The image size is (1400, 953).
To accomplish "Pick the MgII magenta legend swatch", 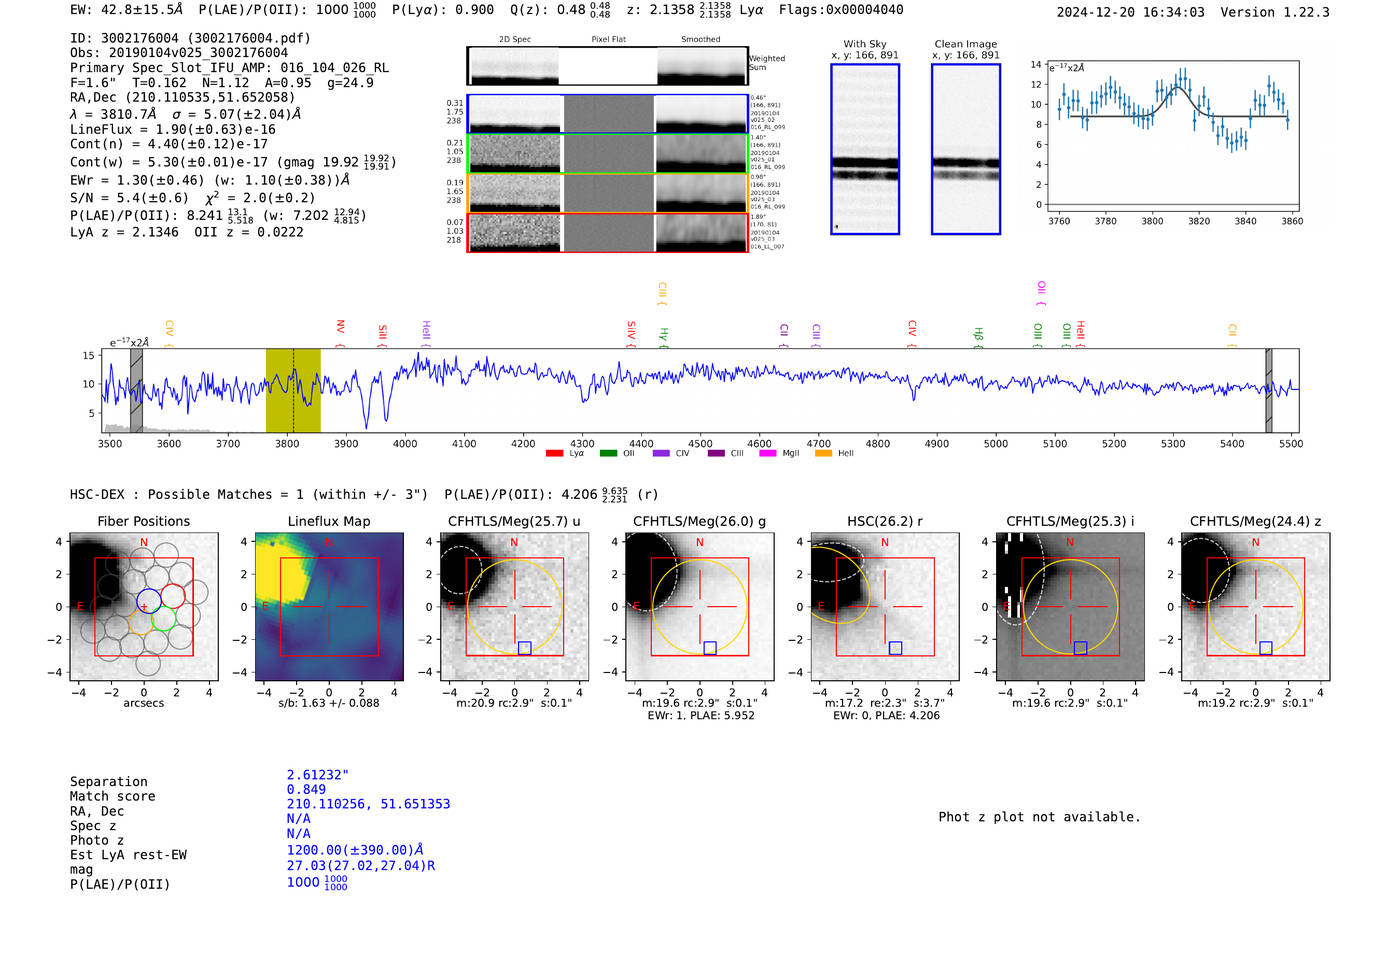I will tap(768, 453).
